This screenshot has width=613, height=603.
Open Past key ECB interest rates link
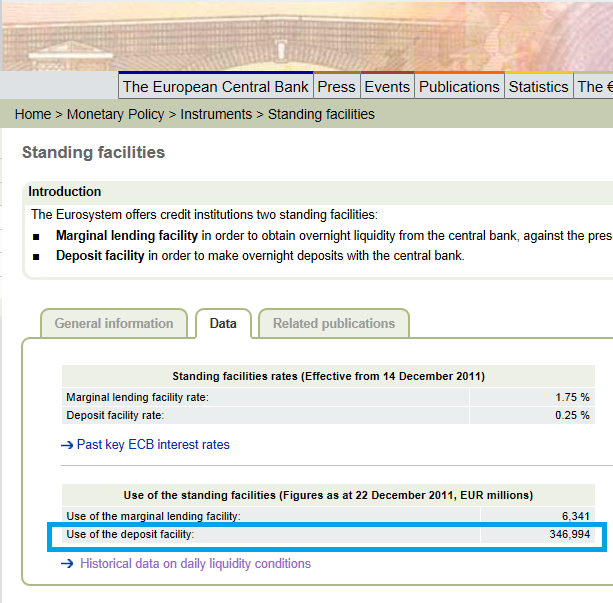click(153, 445)
